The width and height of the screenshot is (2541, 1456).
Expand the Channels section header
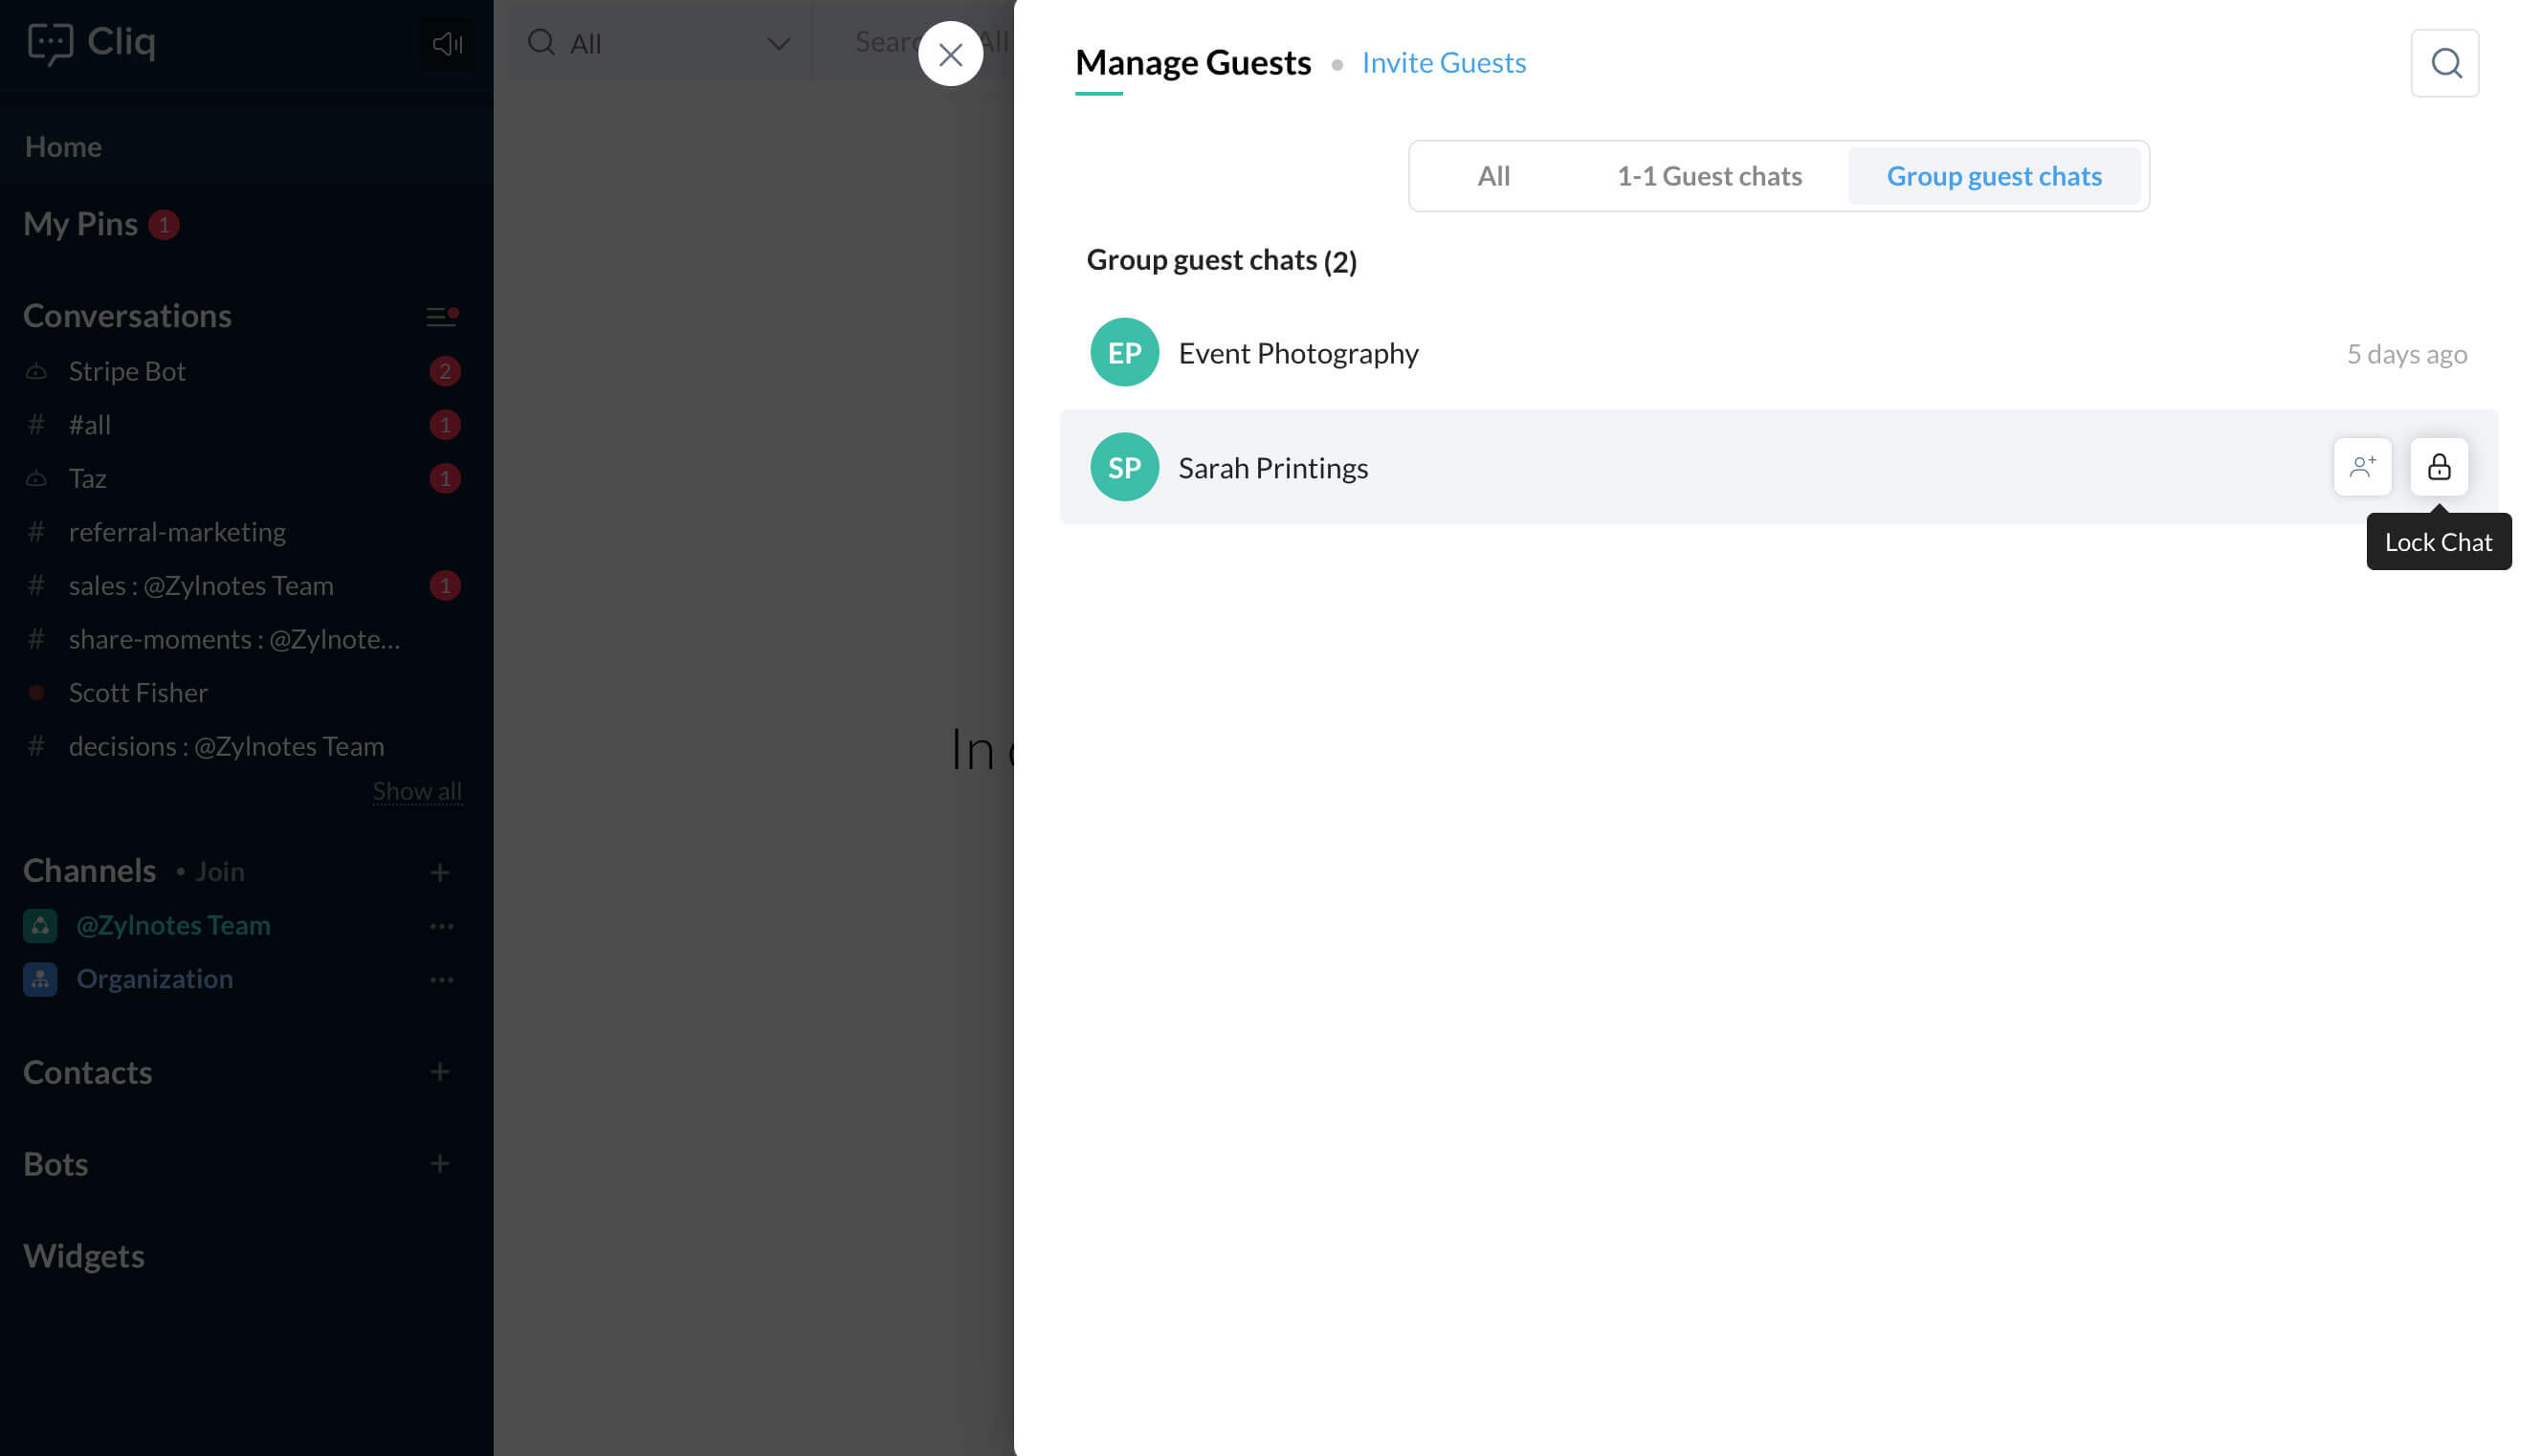[x=89, y=871]
